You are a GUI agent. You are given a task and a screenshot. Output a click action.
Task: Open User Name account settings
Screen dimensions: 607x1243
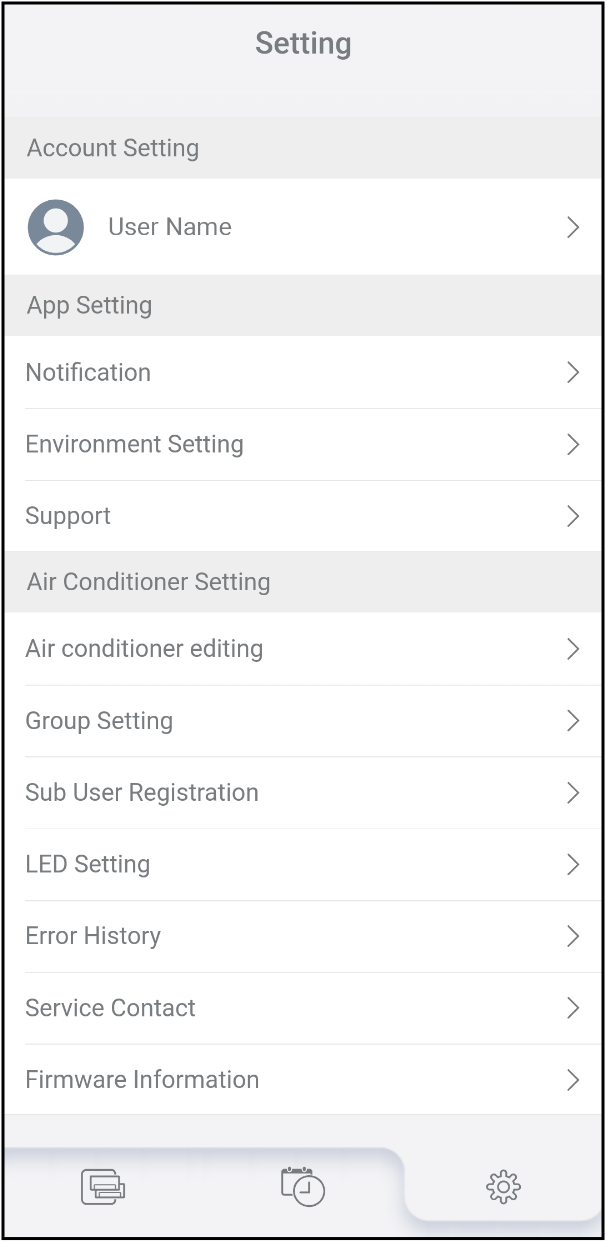tap(170, 227)
